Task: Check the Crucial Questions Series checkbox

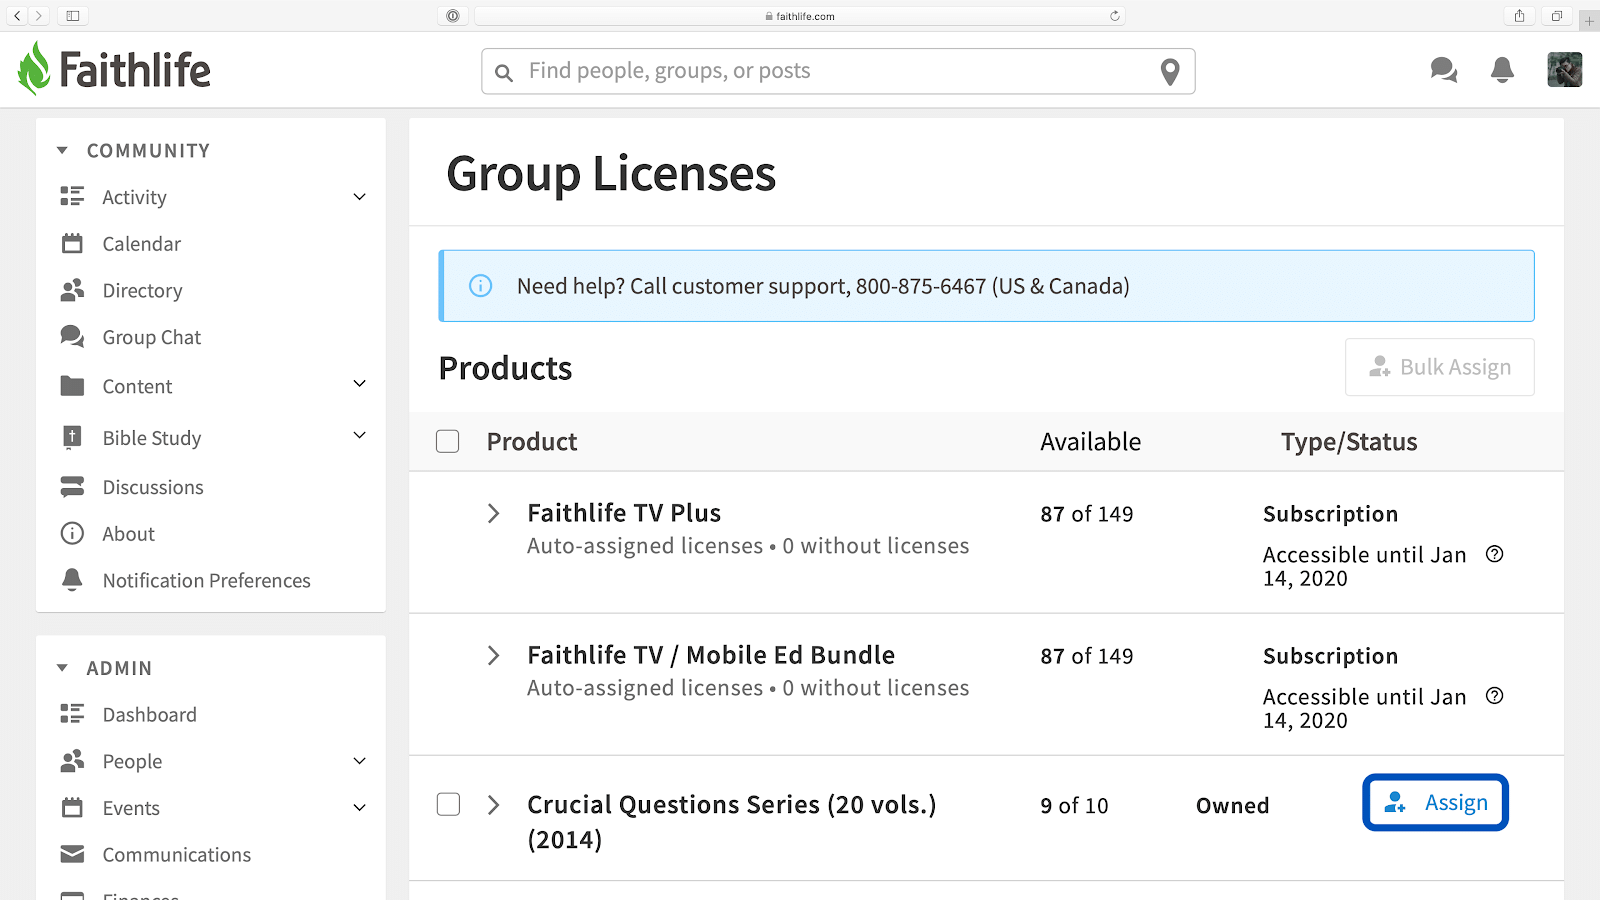Action: click(x=448, y=804)
